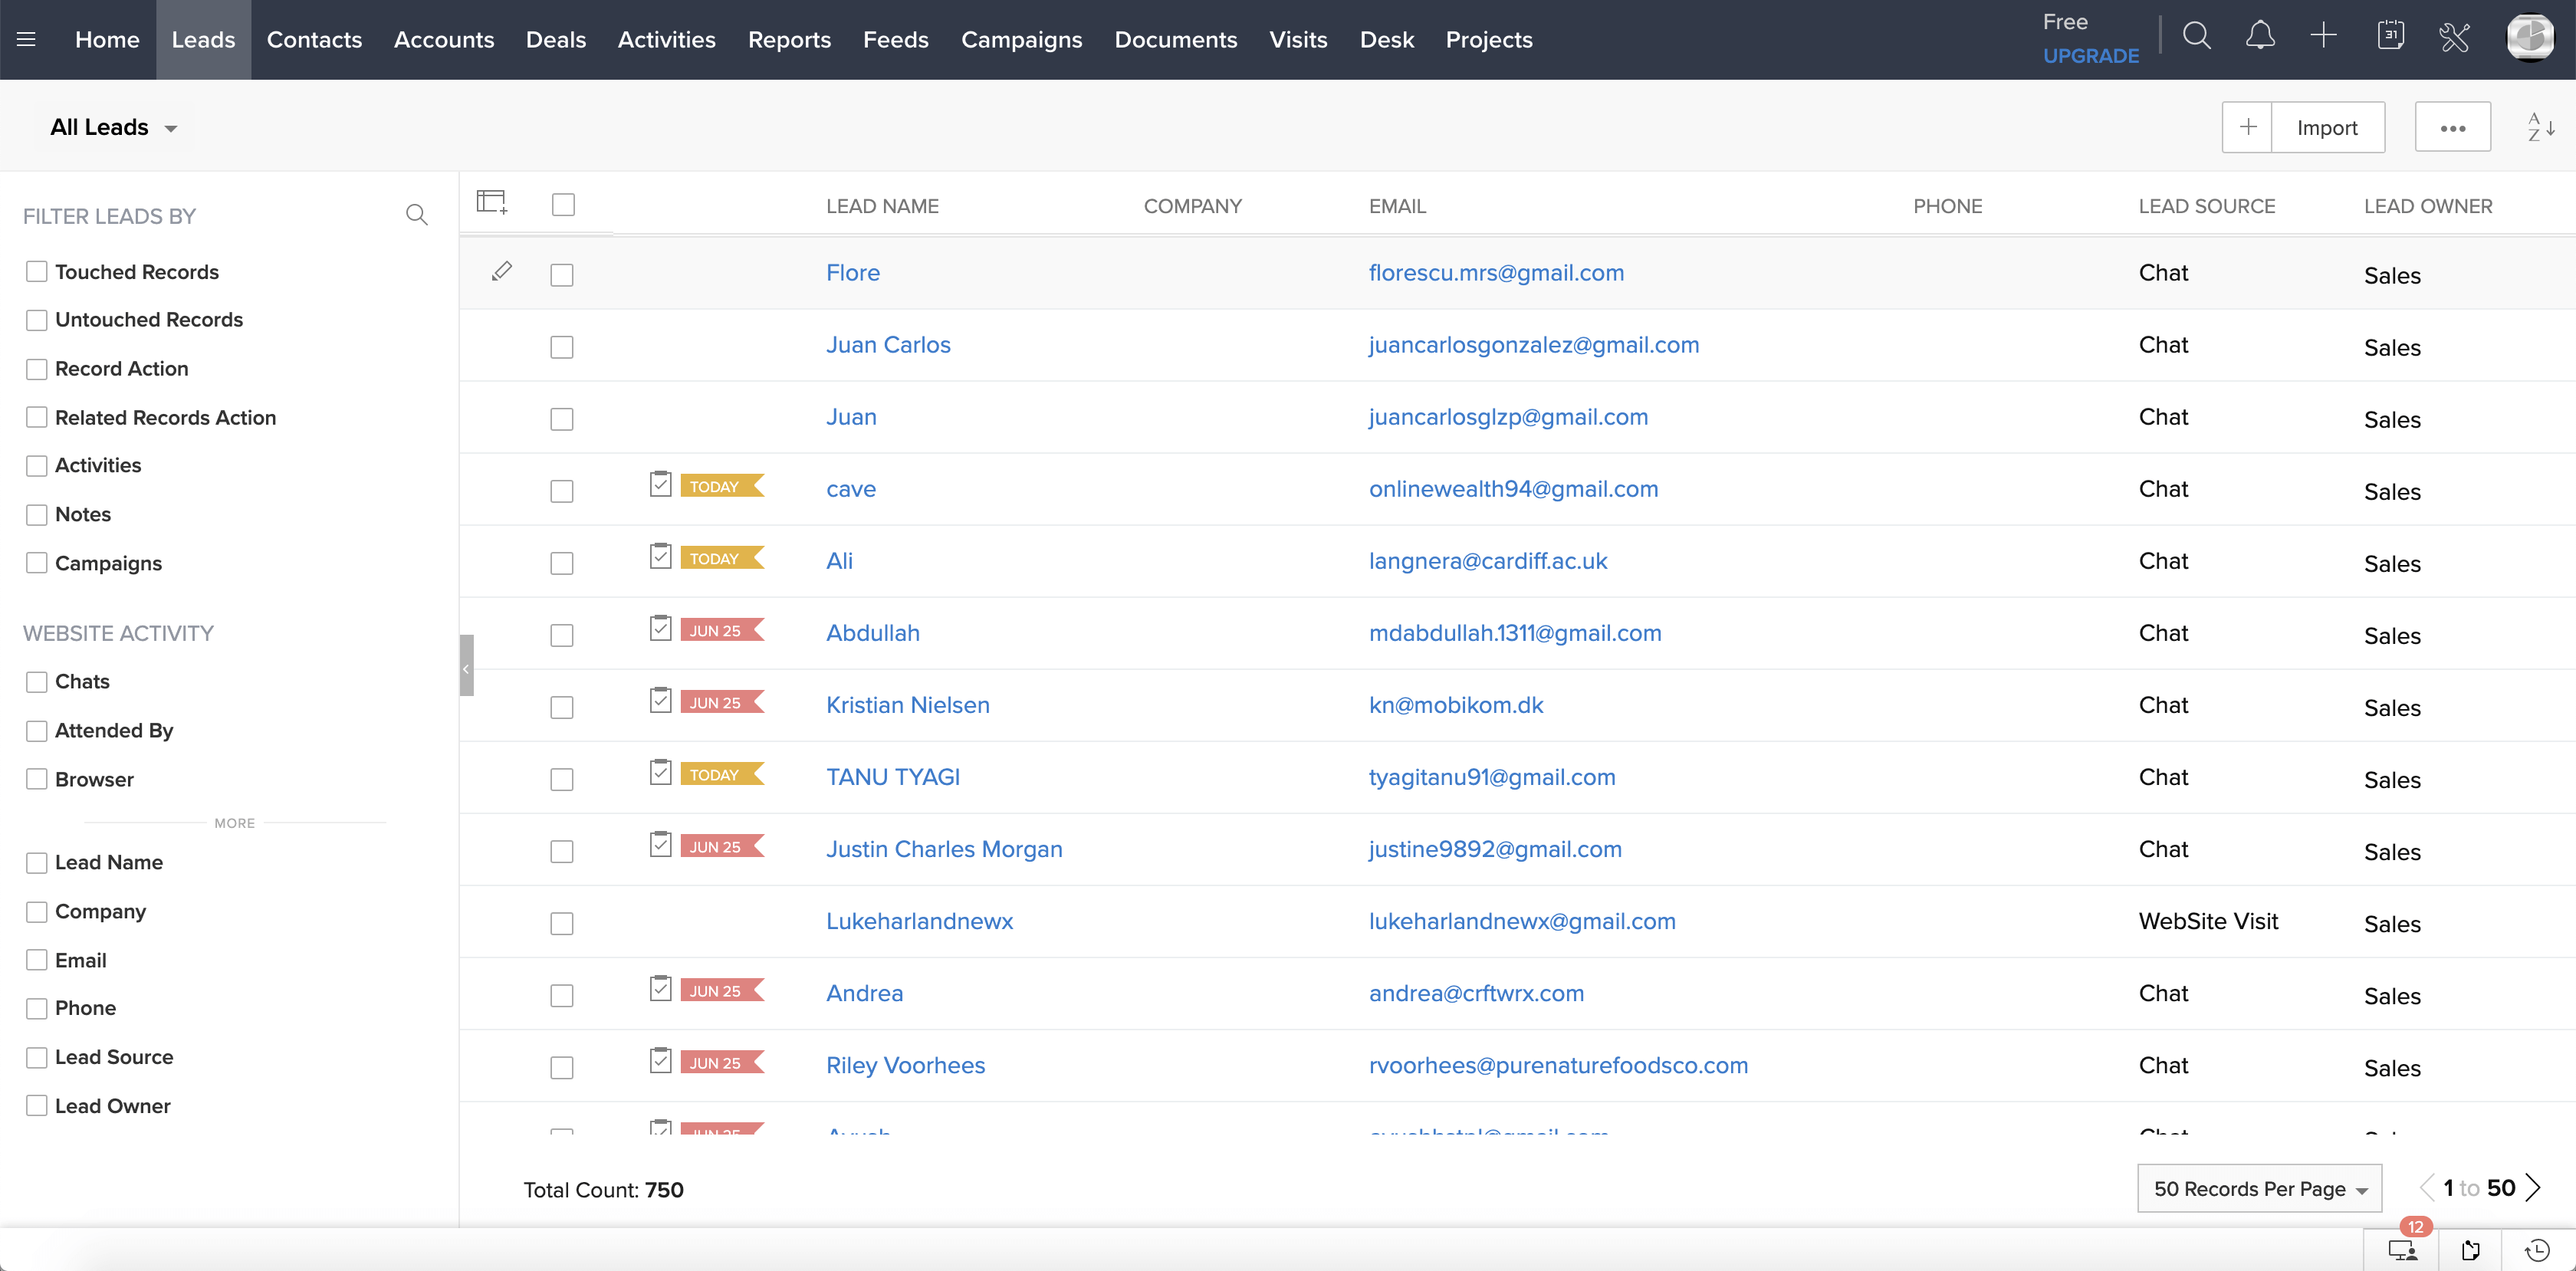The width and height of the screenshot is (2576, 1271).
Task: Open the 50 Records Per Page dropdown
Action: (x=2259, y=1188)
